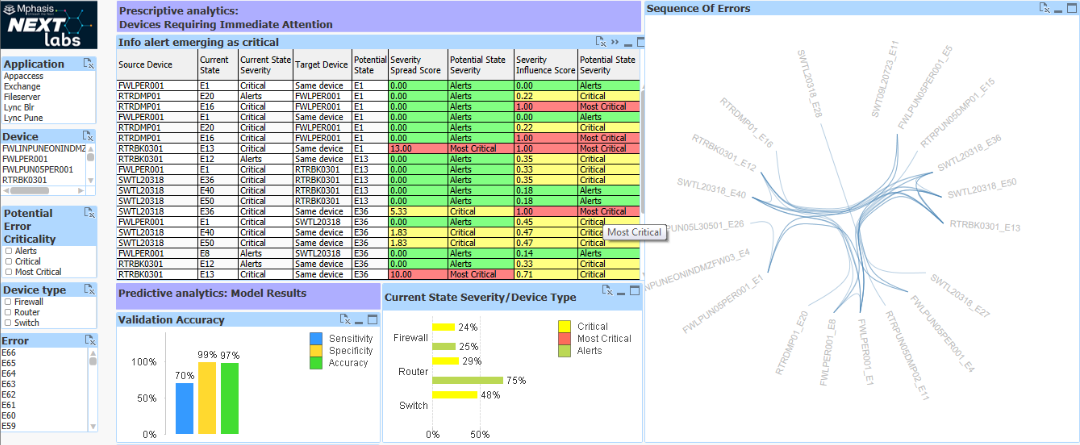Toggle the Router device type checkbox
Image resolution: width=1080 pixels, height=445 pixels.
click(8, 311)
